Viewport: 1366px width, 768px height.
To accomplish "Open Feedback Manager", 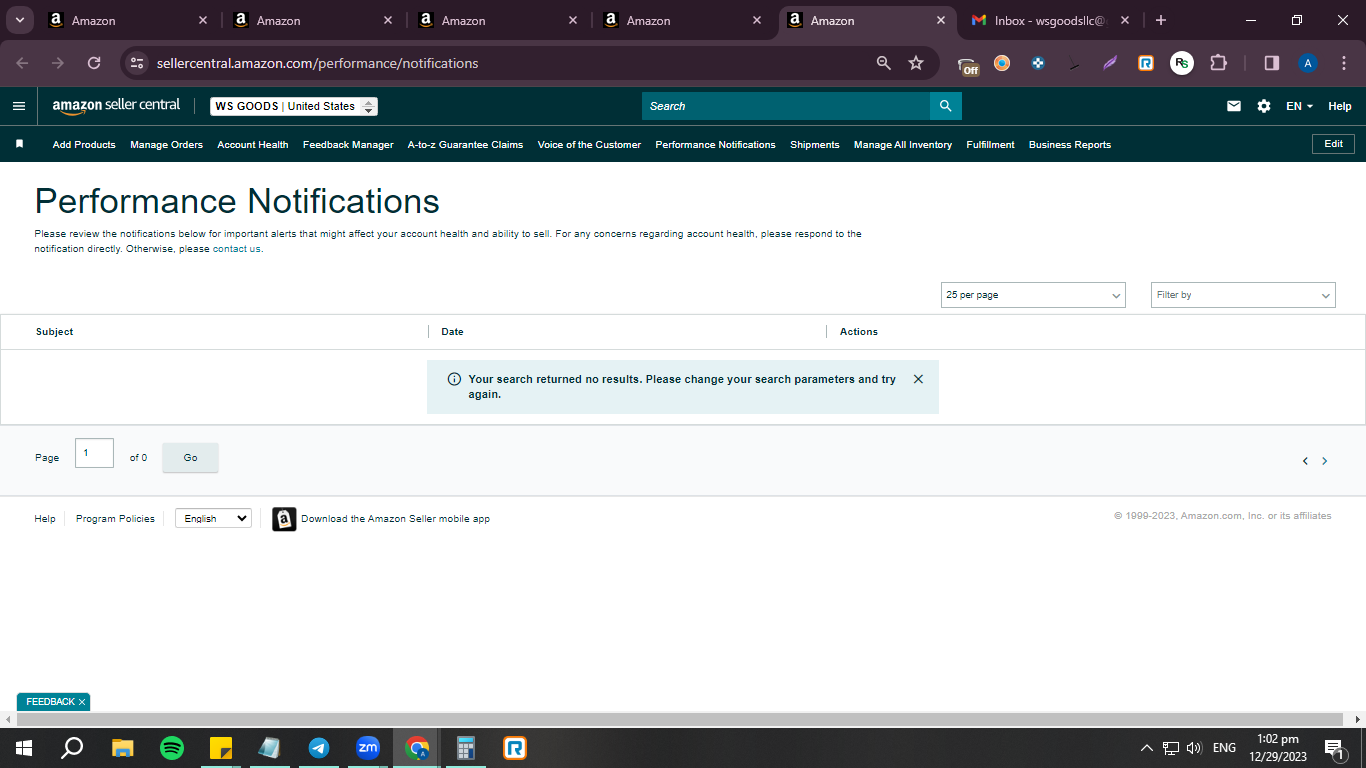I will (348, 145).
